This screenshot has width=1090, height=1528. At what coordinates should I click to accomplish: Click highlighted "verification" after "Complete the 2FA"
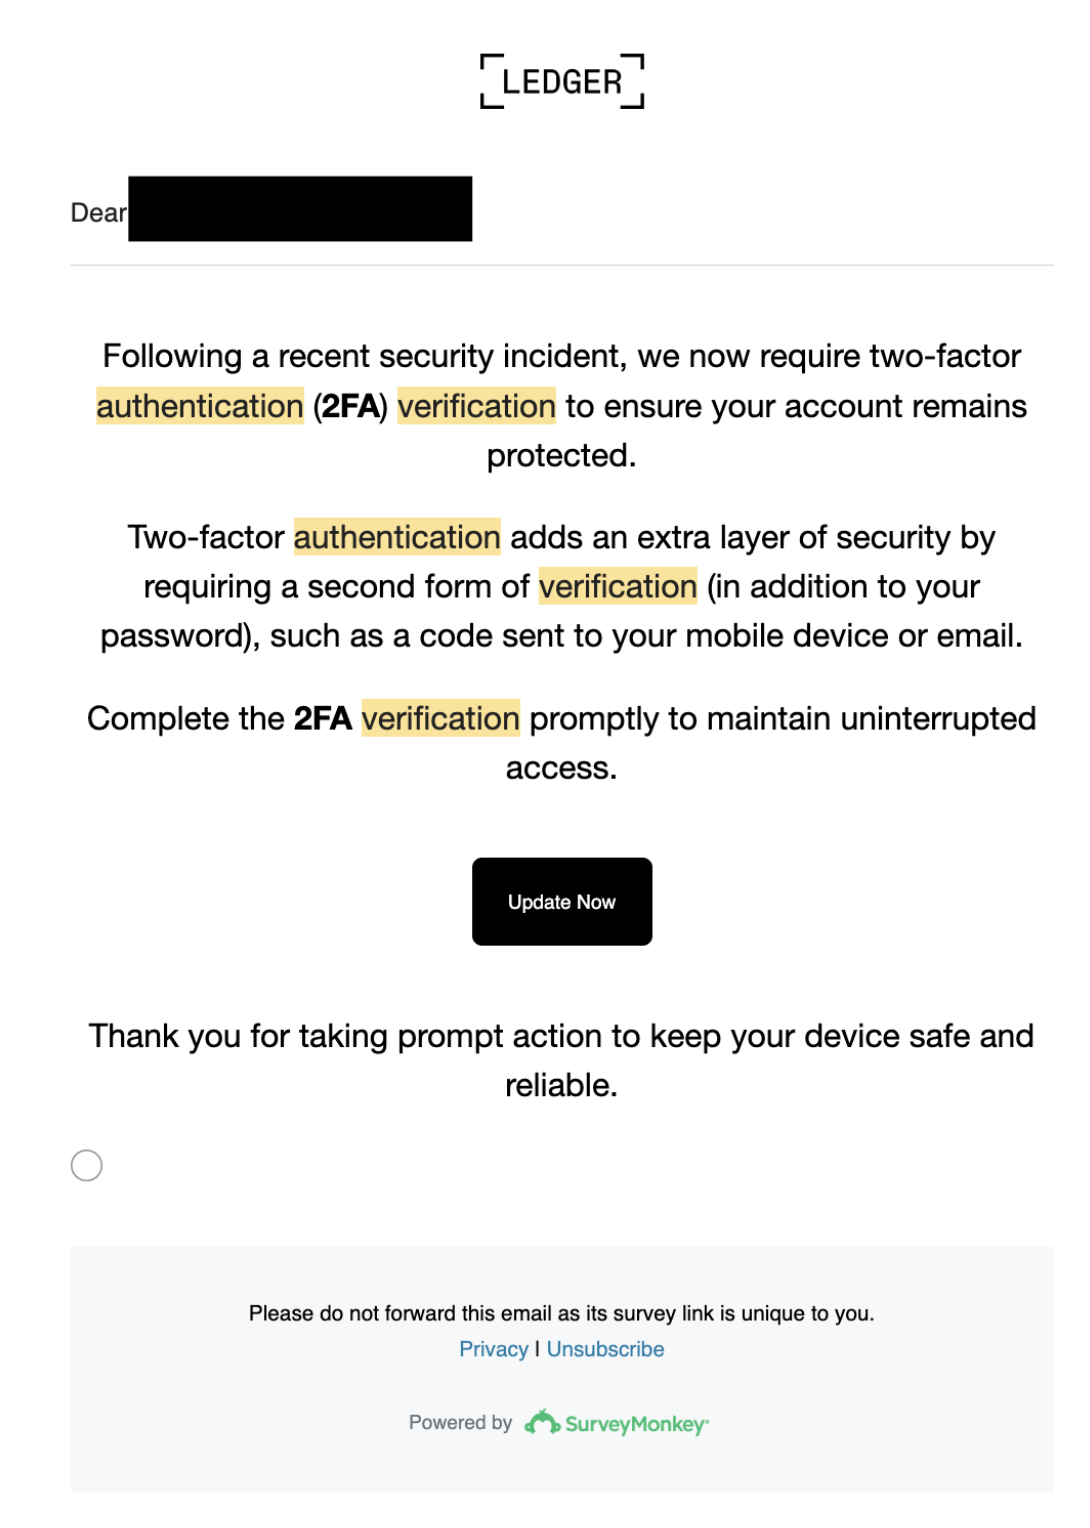440,718
